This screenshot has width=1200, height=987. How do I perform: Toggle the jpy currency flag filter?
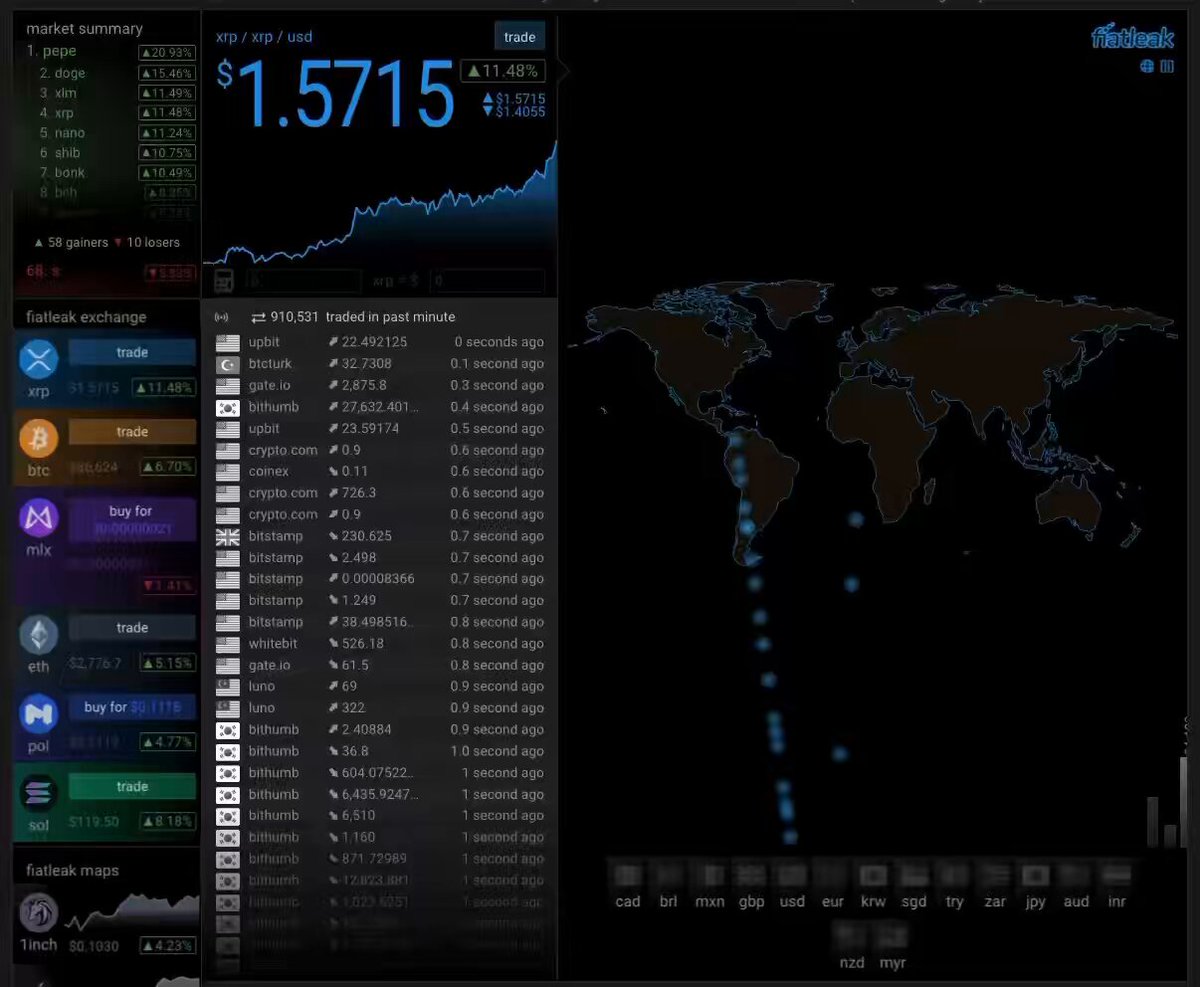tap(1035, 876)
